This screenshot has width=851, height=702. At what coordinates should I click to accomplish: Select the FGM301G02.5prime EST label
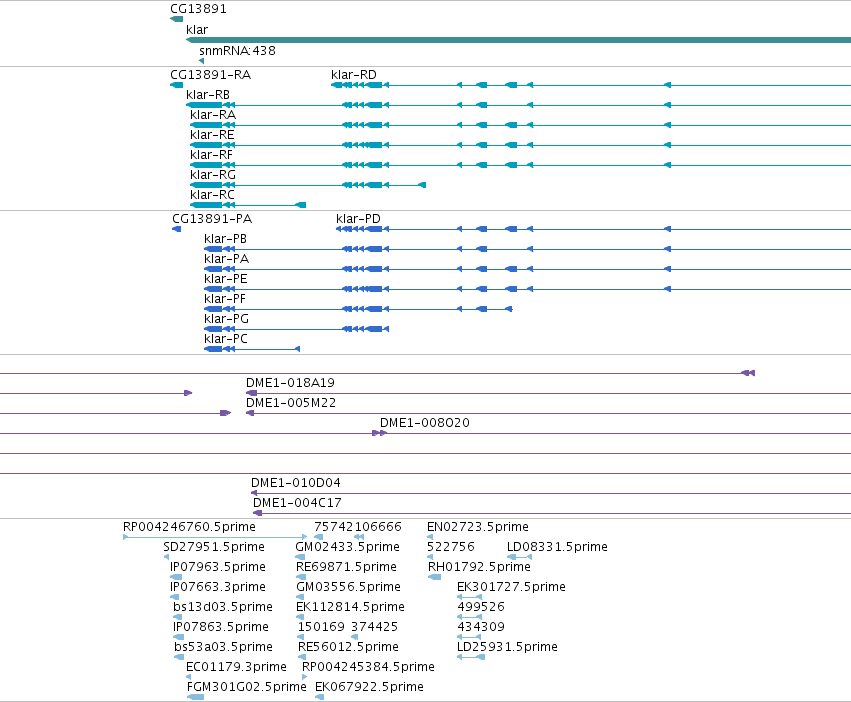point(246,687)
